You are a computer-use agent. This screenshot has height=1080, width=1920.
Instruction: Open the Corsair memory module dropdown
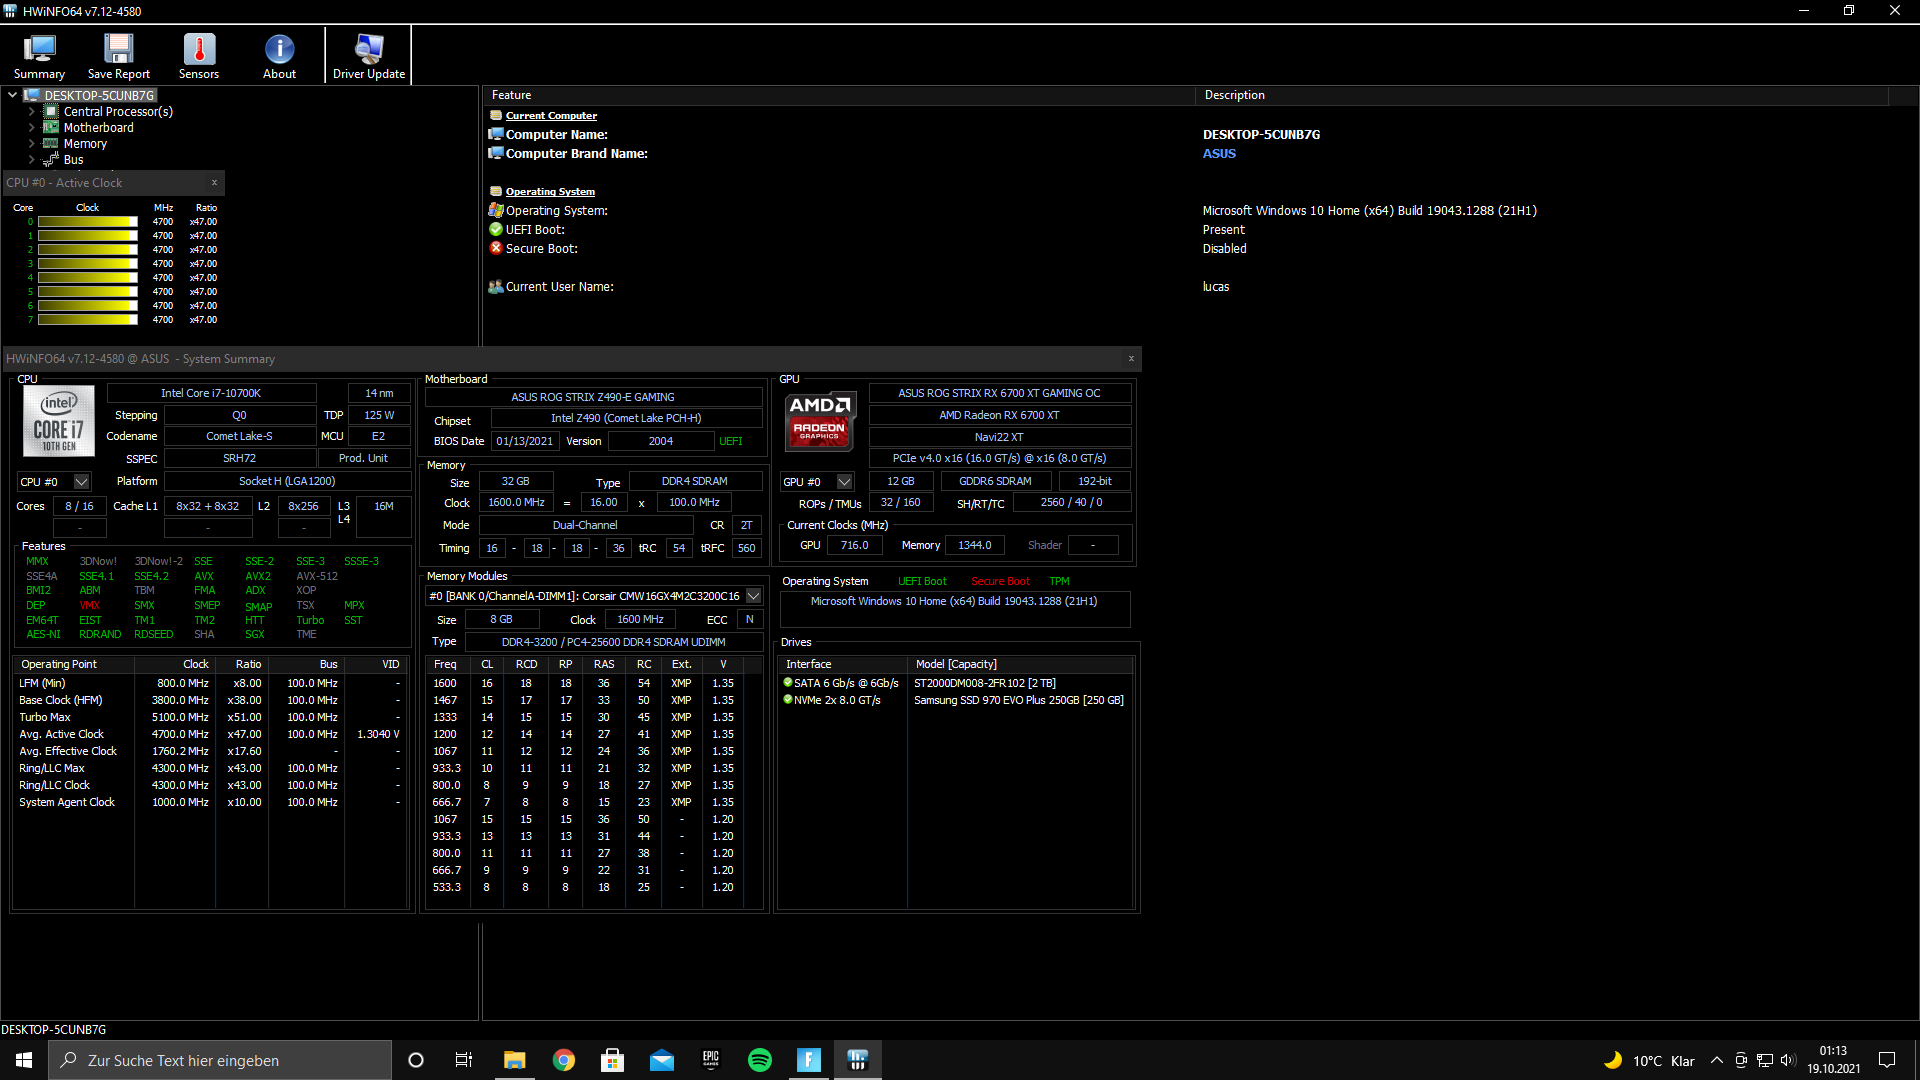point(753,595)
